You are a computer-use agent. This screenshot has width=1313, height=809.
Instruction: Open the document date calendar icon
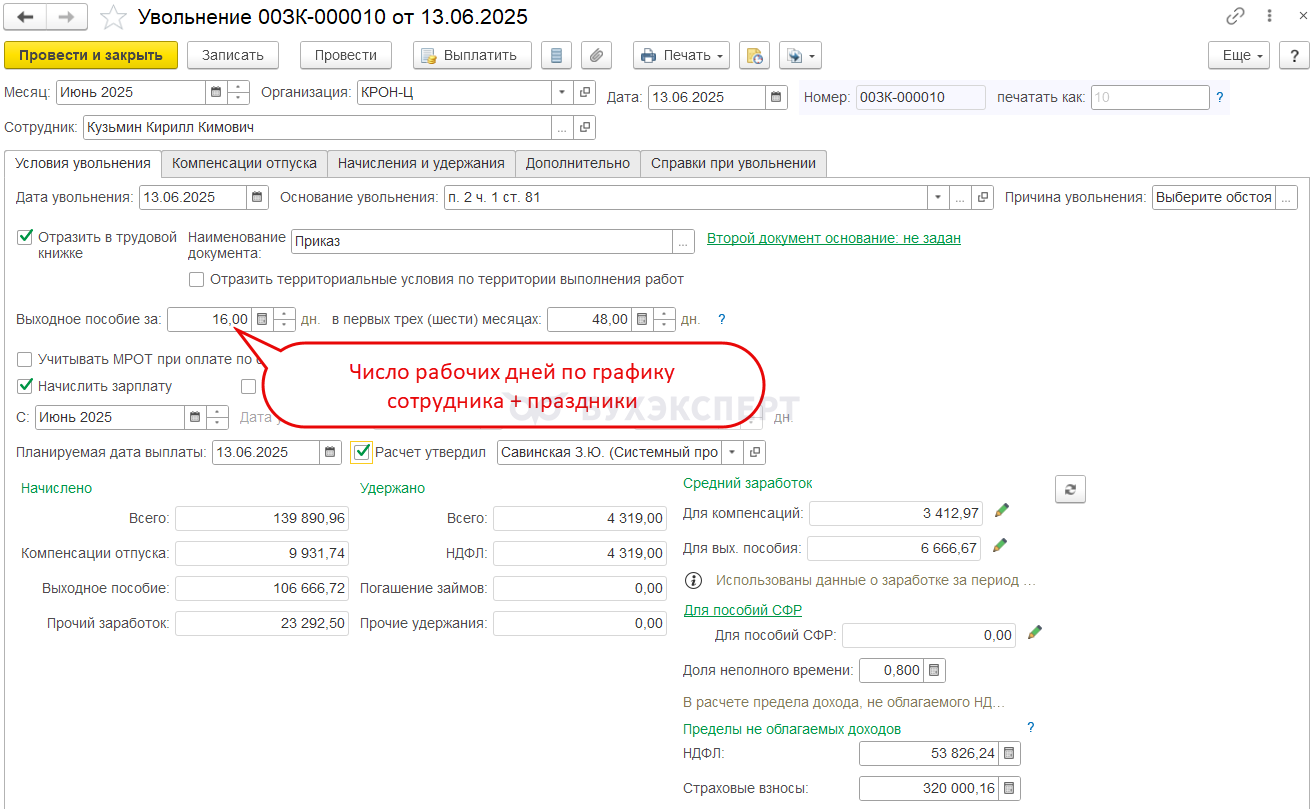[776, 97]
